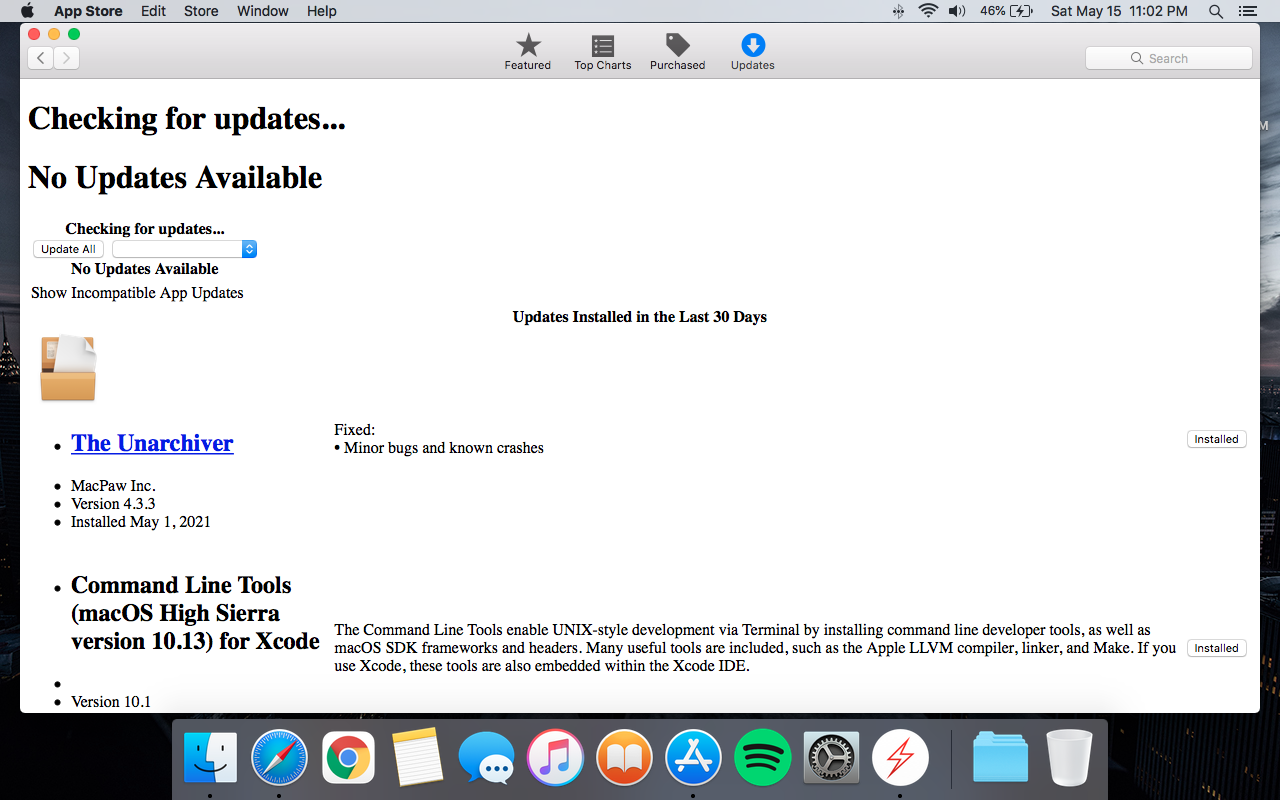Open the Apple menu
Image resolution: width=1280 pixels, height=800 pixels.
(x=27, y=11)
